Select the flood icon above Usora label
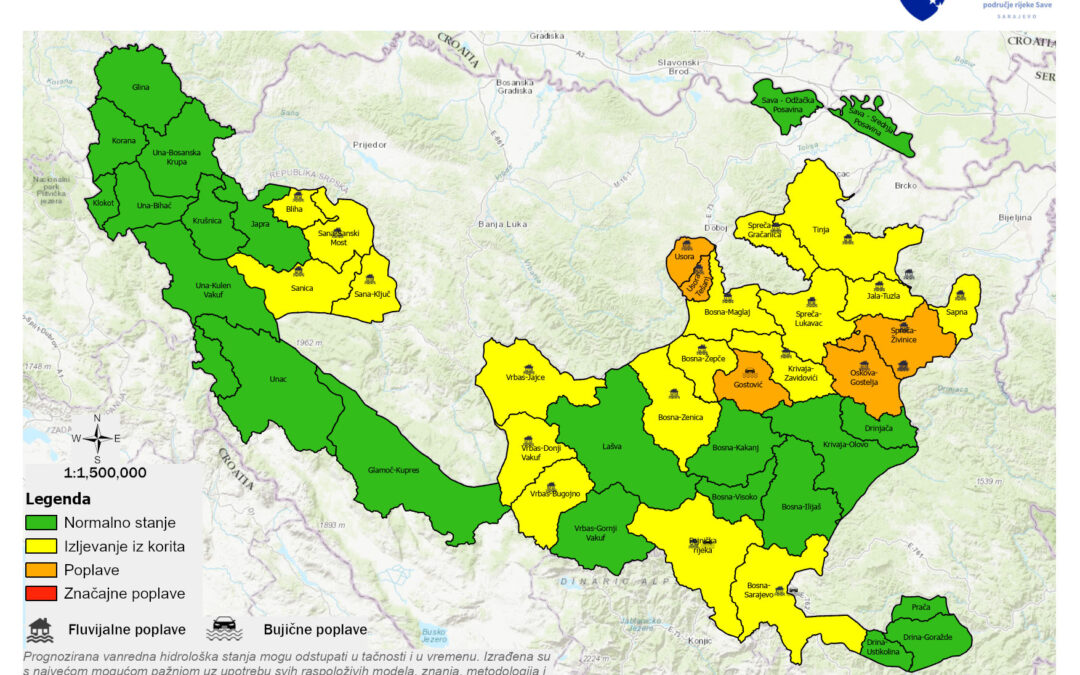Viewport: 1080px width, 675px height. [x=685, y=244]
